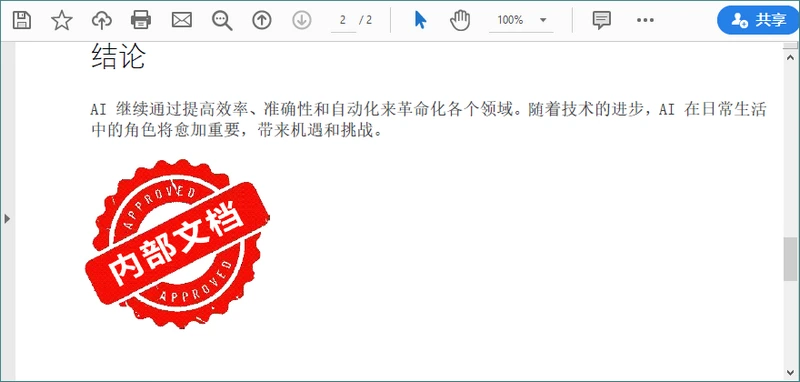This screenshot has width=800, height=382.
Task: Send file by email envelope icon
Action: pos(182,20)
